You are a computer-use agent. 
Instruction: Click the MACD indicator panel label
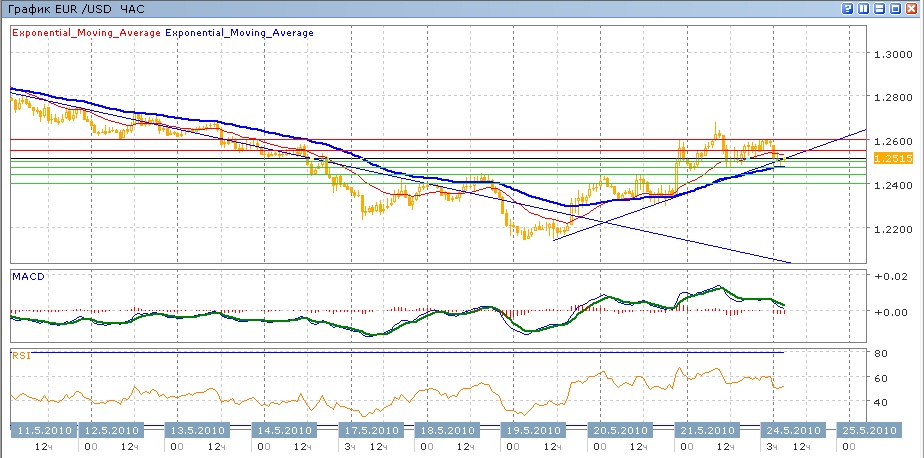(x=28, y=276)
